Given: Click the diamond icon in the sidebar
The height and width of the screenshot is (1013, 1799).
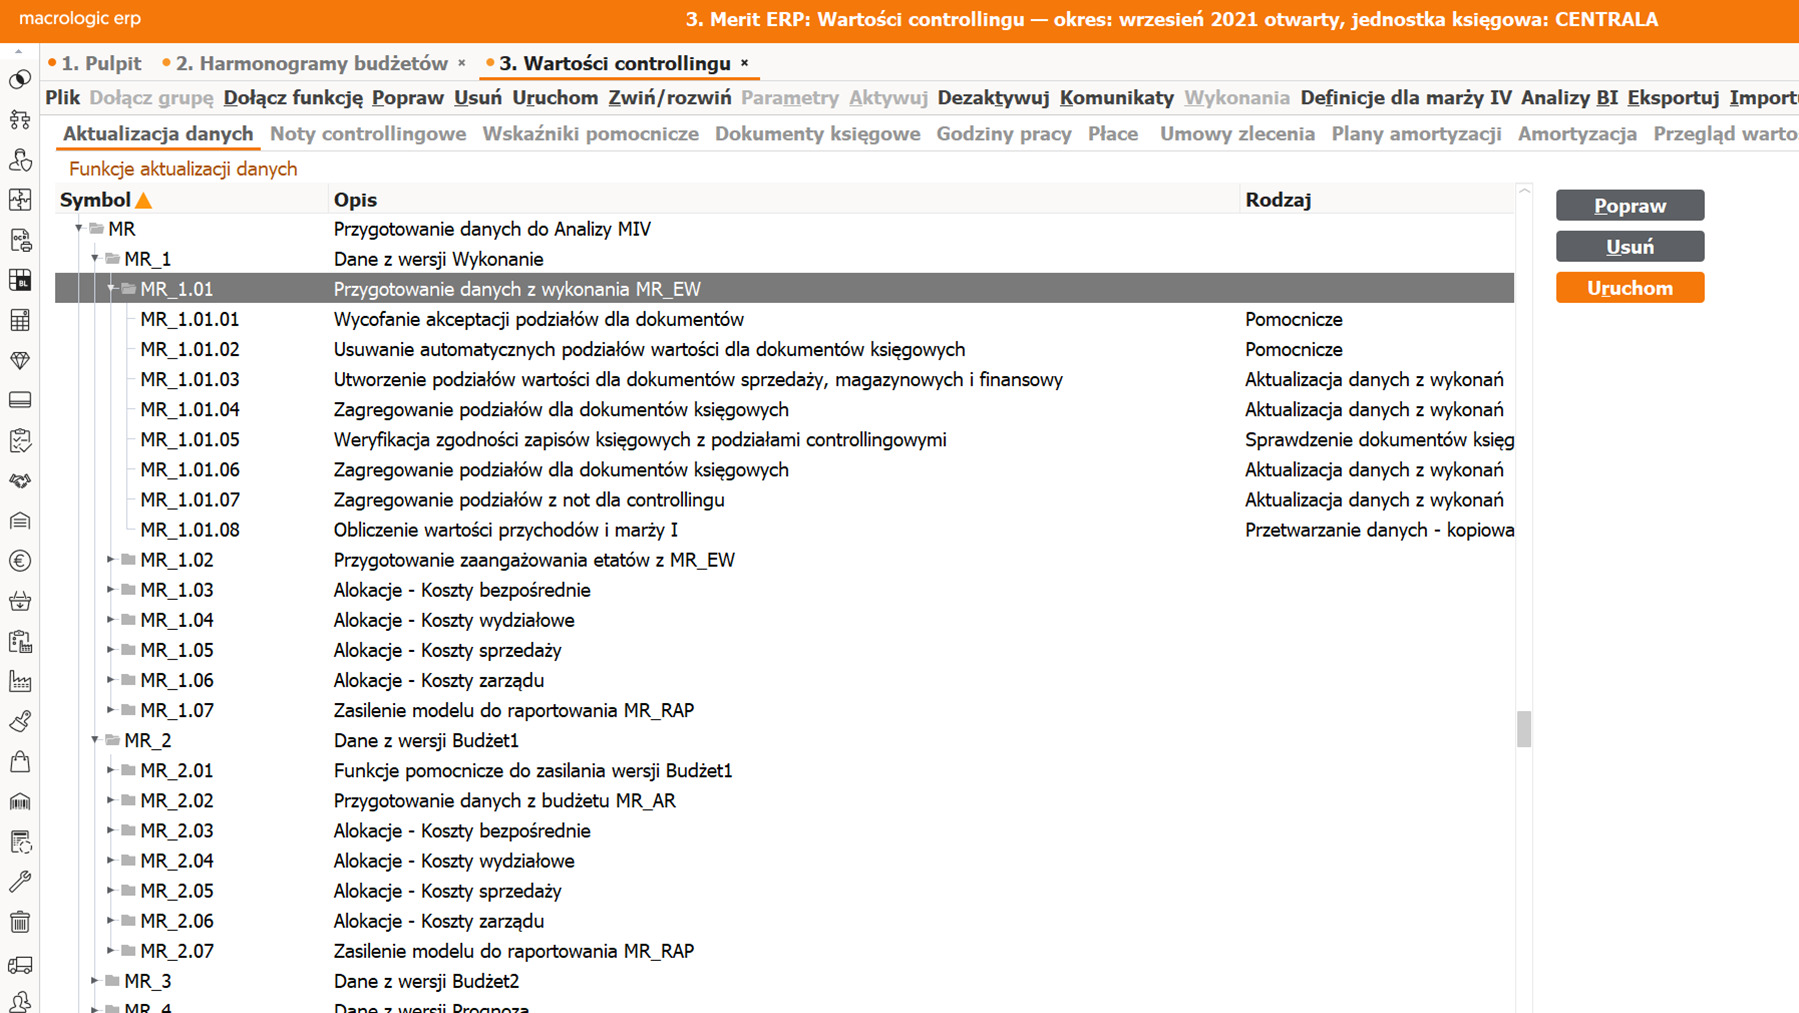Looking at the screenshot, I should coord(20,360).
